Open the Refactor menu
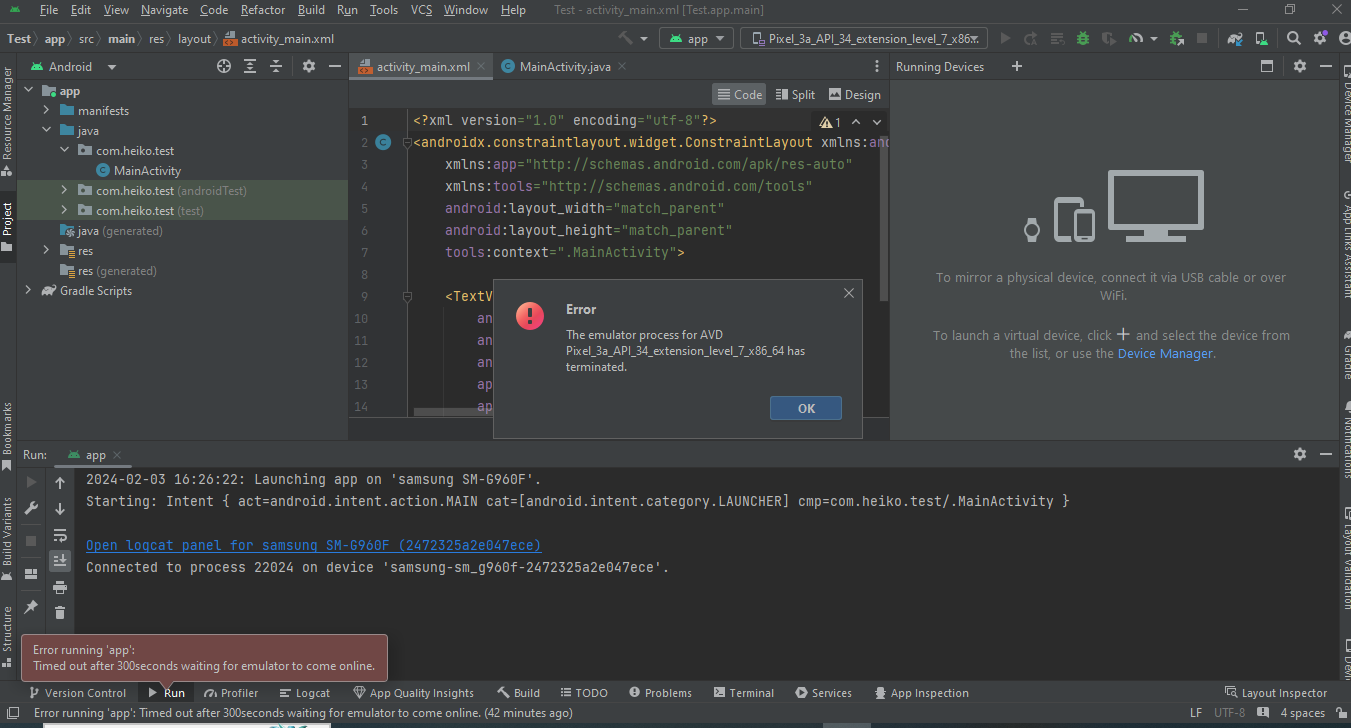 click(262, 10)
